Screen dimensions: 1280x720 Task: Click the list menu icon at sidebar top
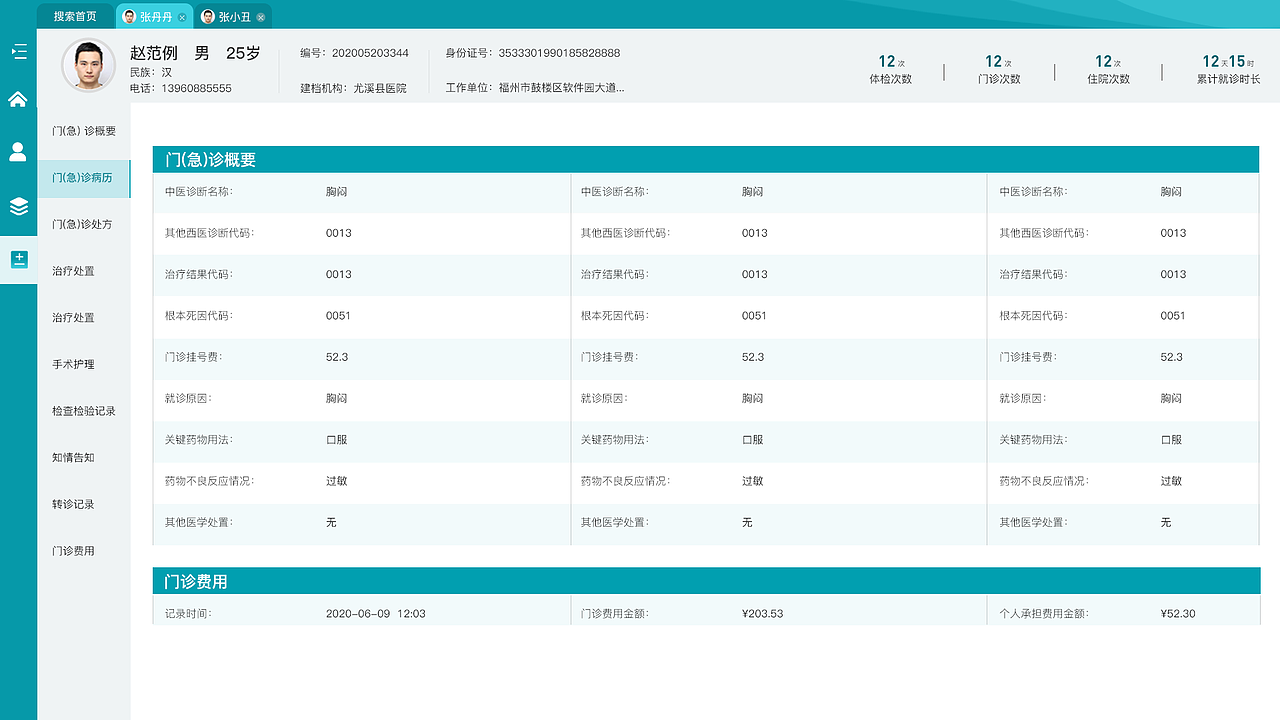coord(18,50)
